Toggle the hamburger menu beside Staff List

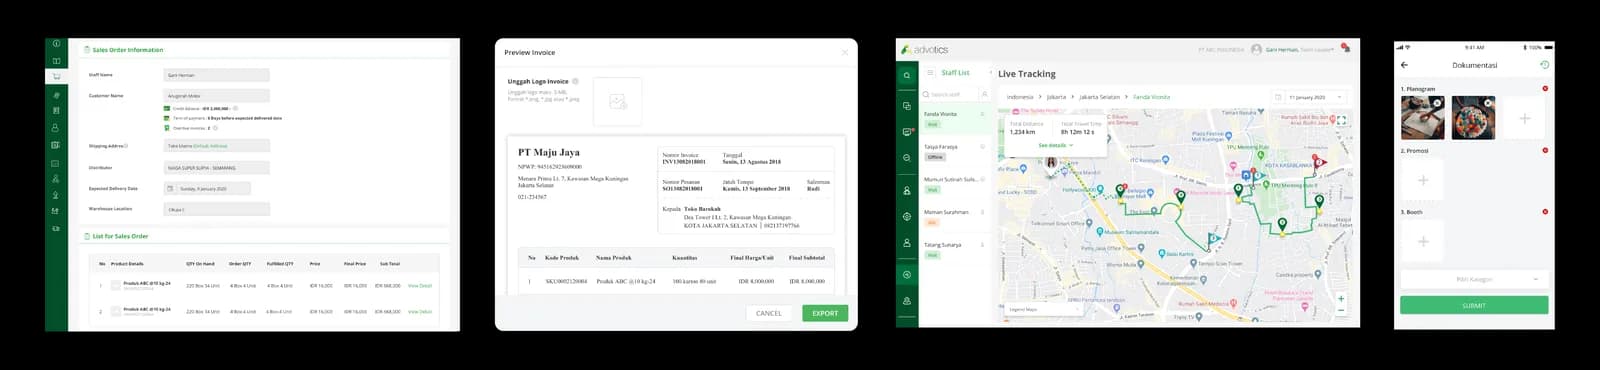(930, 72)
